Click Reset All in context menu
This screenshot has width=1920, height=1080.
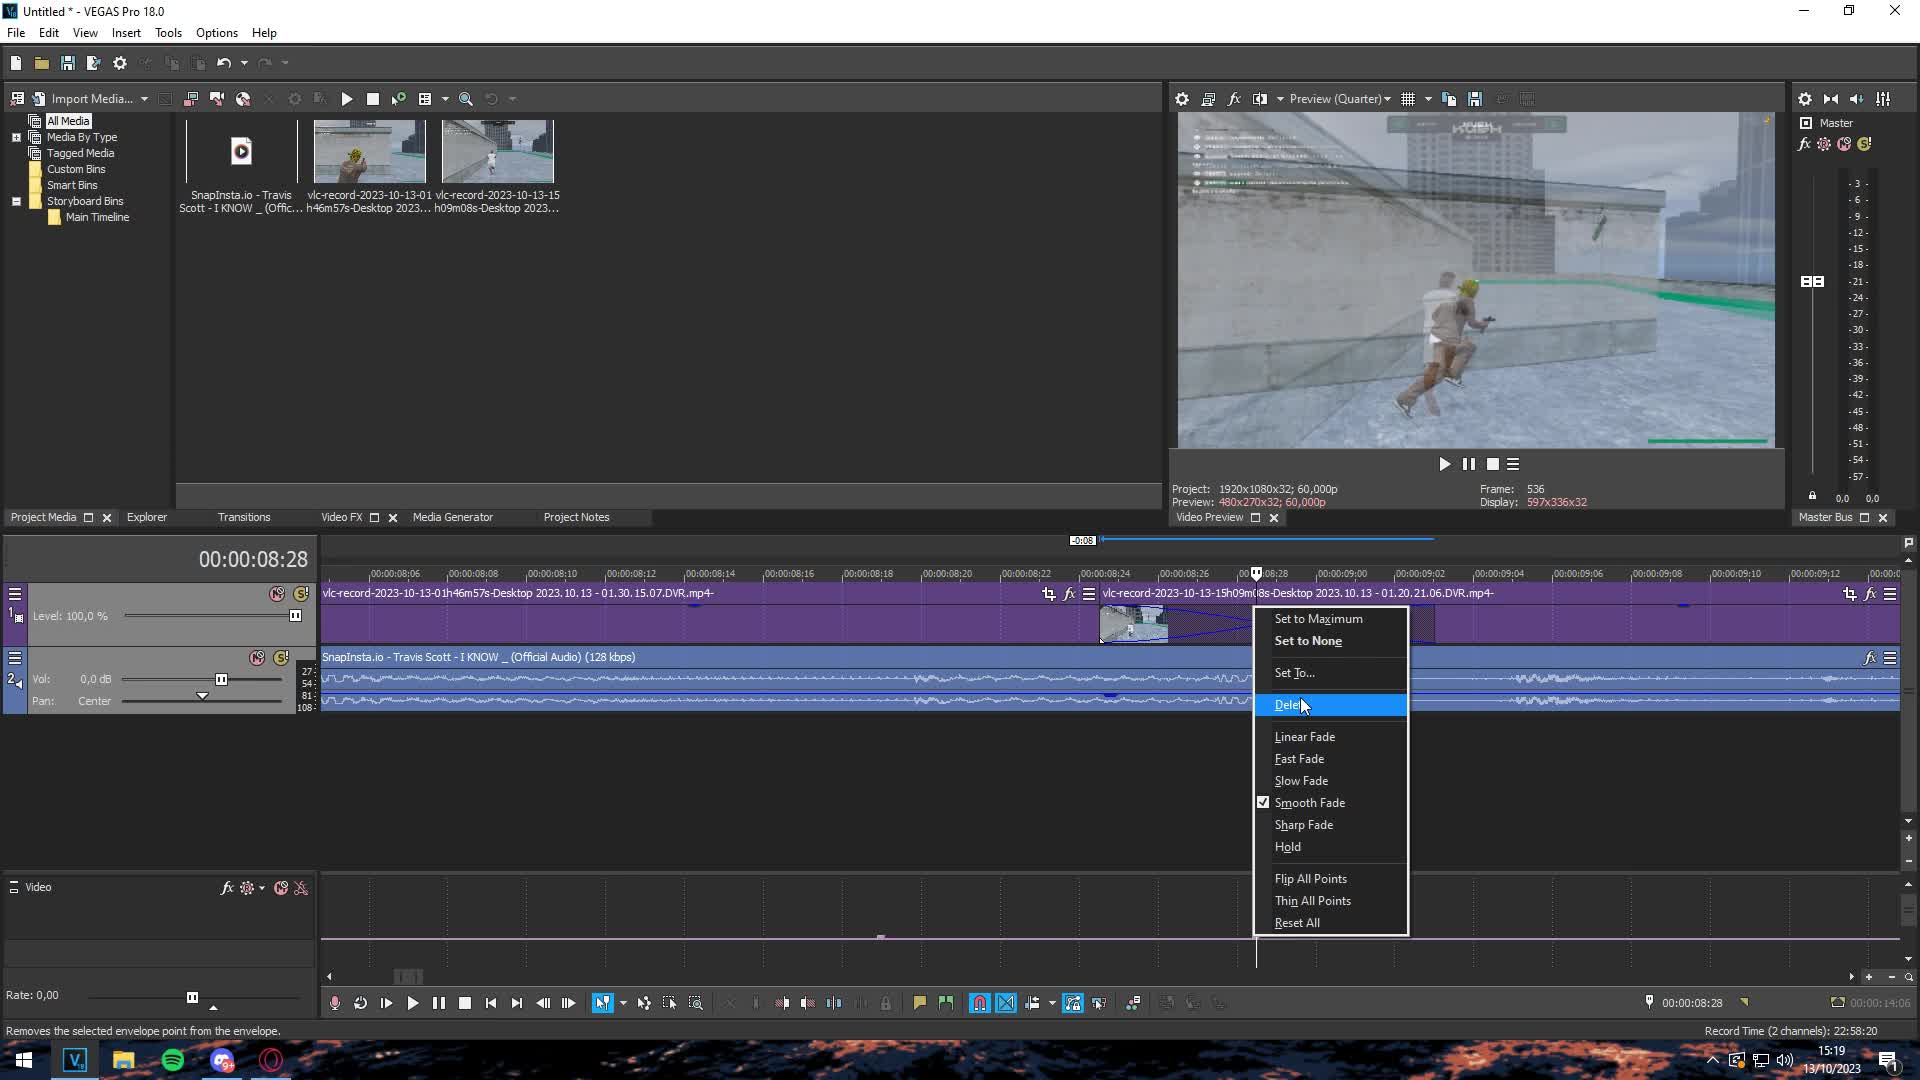tap(1296, 923)
